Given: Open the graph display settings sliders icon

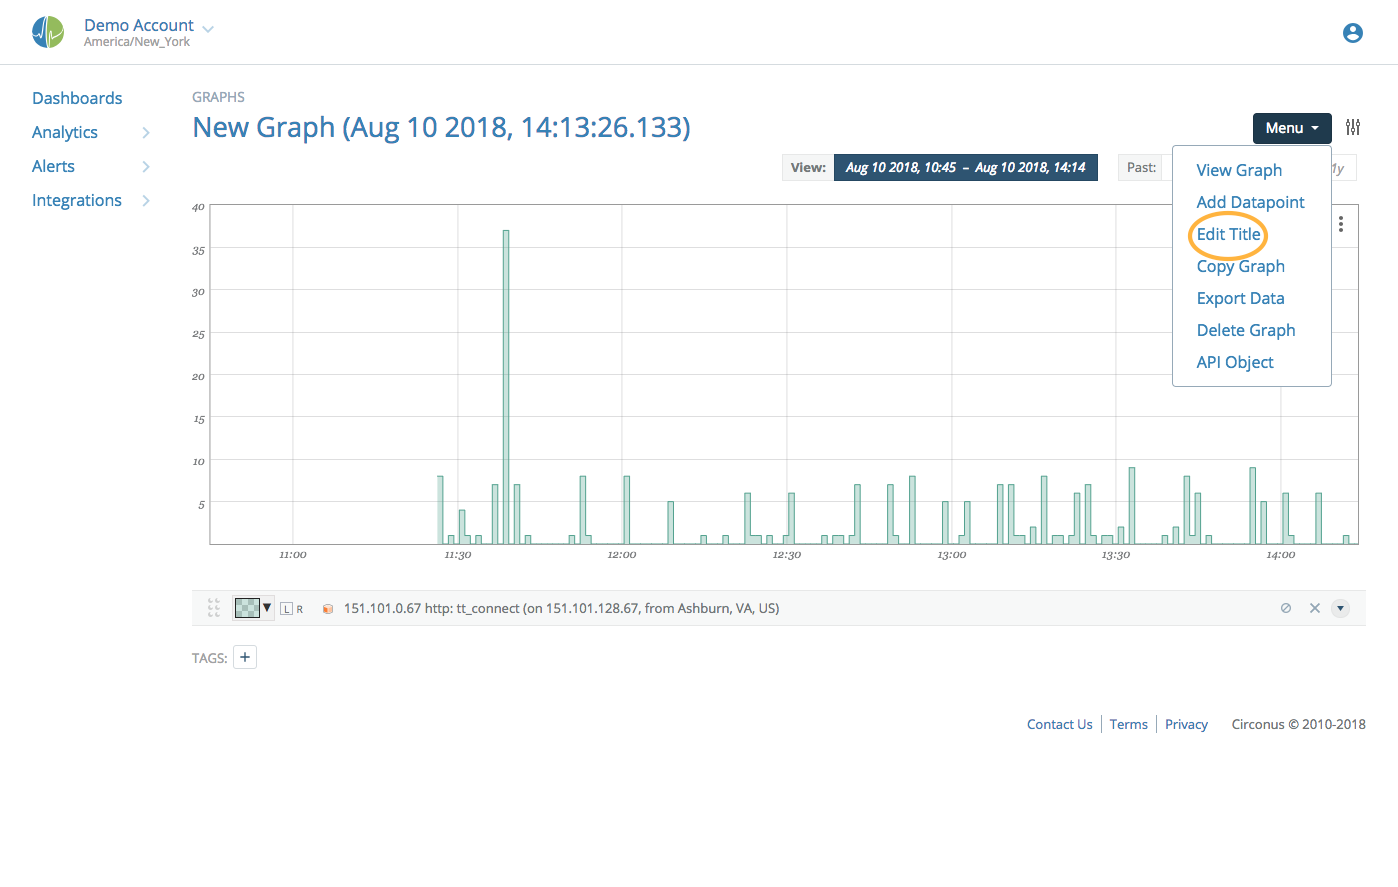Looking at the screenshot, I should tap(1353, 127).
